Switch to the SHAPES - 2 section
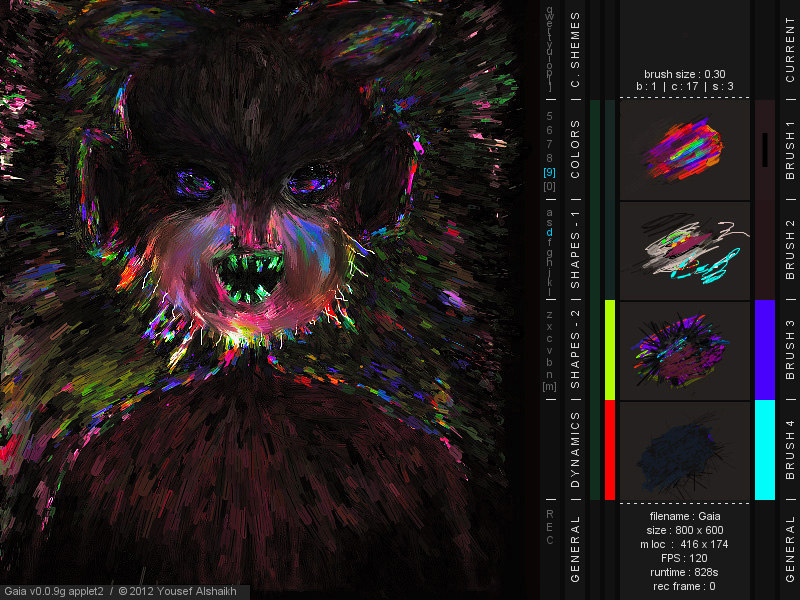 (576, 349)
